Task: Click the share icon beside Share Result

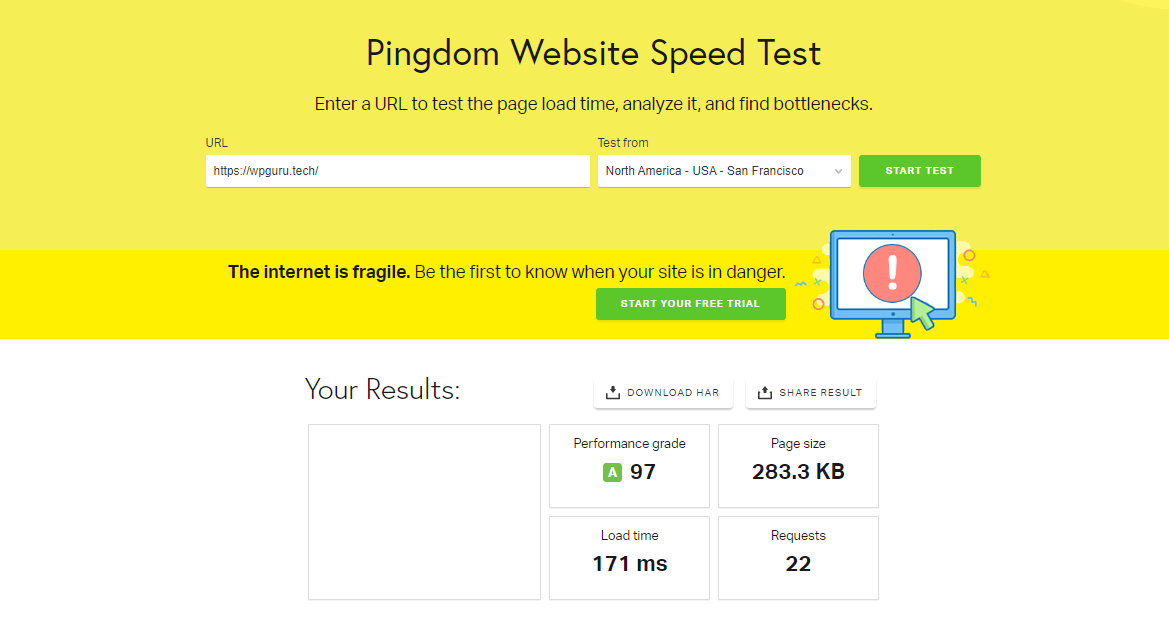Action: point(765,393)
